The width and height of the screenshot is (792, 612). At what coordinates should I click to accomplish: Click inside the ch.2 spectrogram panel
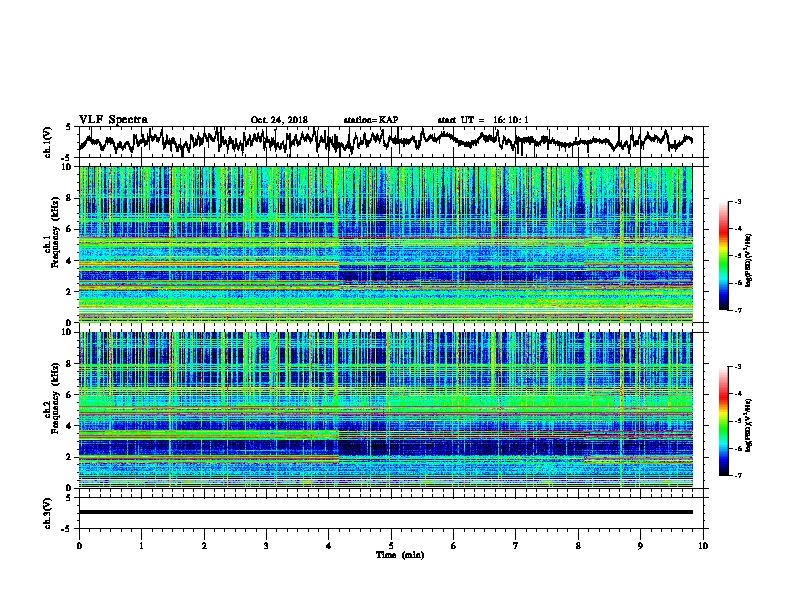click(385, 410)
